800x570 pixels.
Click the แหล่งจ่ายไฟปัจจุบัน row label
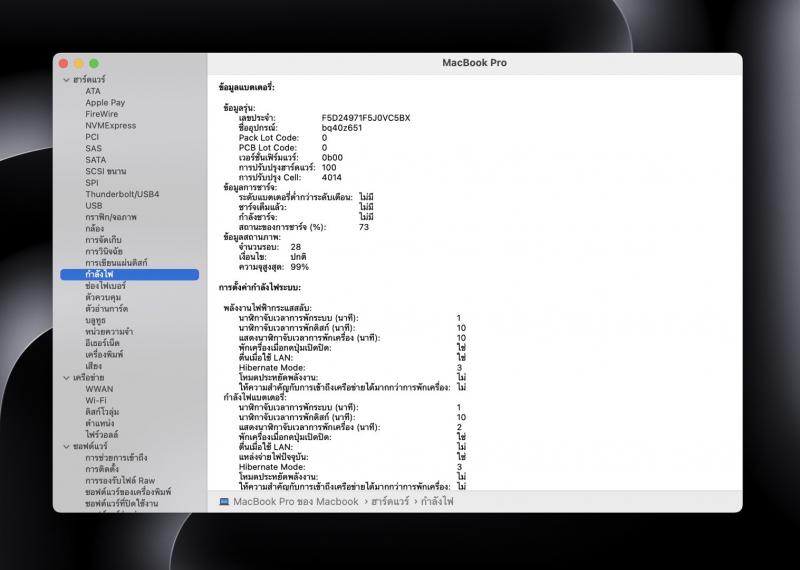coord(273,457)
